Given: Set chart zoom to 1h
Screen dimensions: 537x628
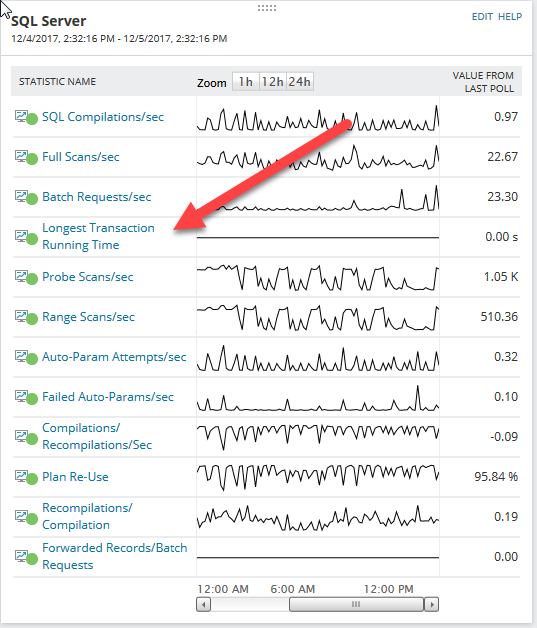Looking at the screenshot, I should tap(245, 82).
